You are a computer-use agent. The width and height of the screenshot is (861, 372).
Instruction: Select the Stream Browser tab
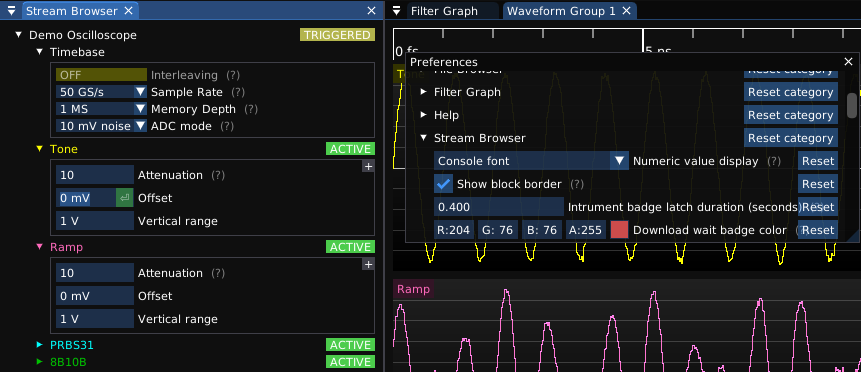(72, 11)
